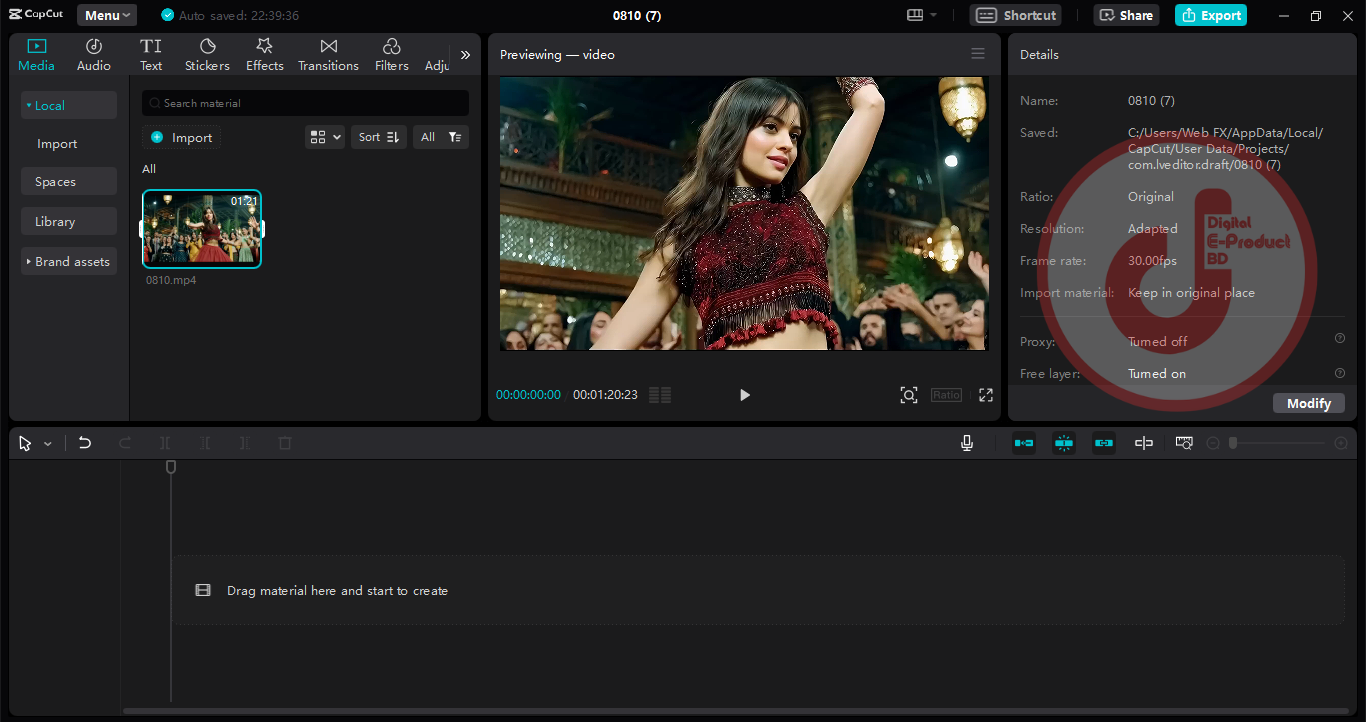
Task: Show Free layer help info icon
Action: [1340, 373]
